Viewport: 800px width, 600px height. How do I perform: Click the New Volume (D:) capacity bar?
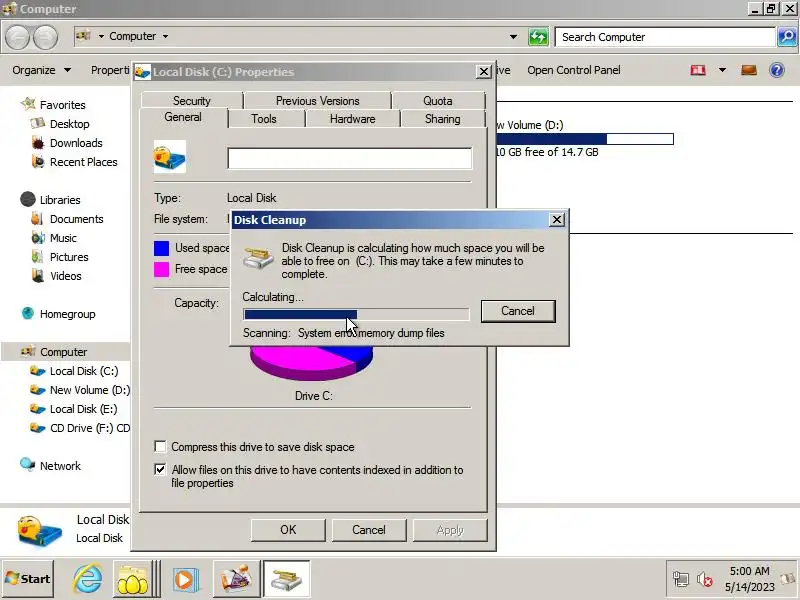585,139
